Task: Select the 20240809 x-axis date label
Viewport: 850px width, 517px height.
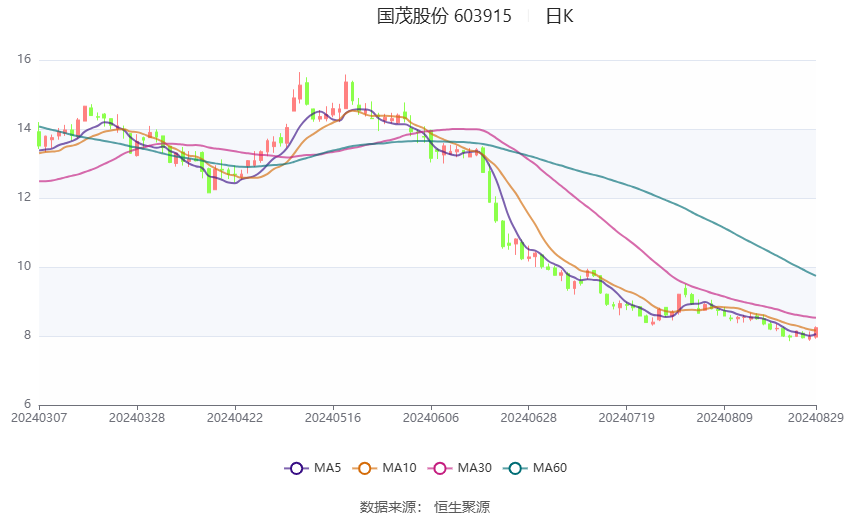Action: tap(724, 418)
